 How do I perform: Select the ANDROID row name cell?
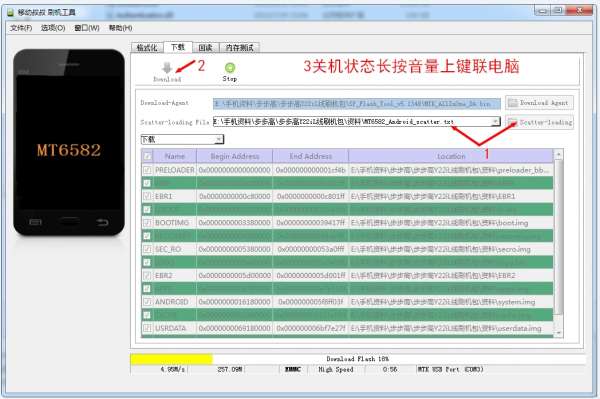[174, 302]
